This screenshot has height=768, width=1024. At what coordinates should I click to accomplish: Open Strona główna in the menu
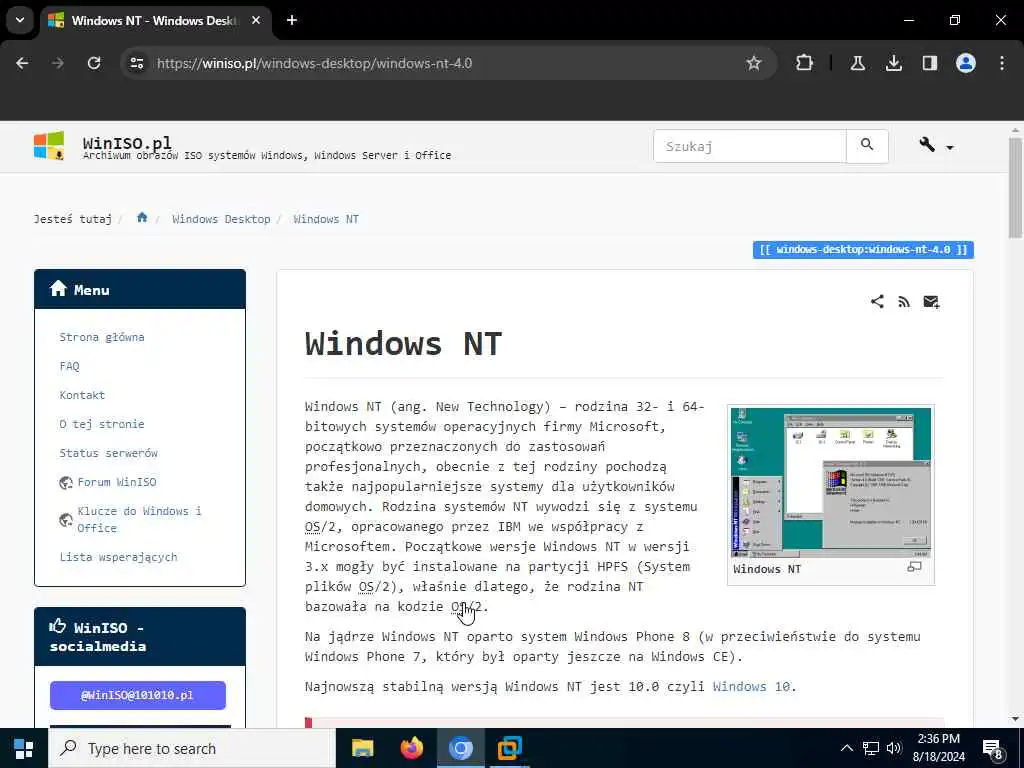(x=102, y=337)
